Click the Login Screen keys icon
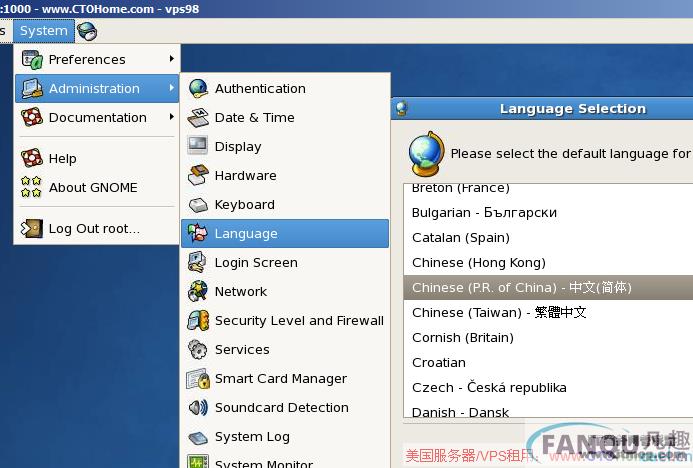The width and height of the screenshot is (693, 468). pyautogui.click(x=198, y=263)
